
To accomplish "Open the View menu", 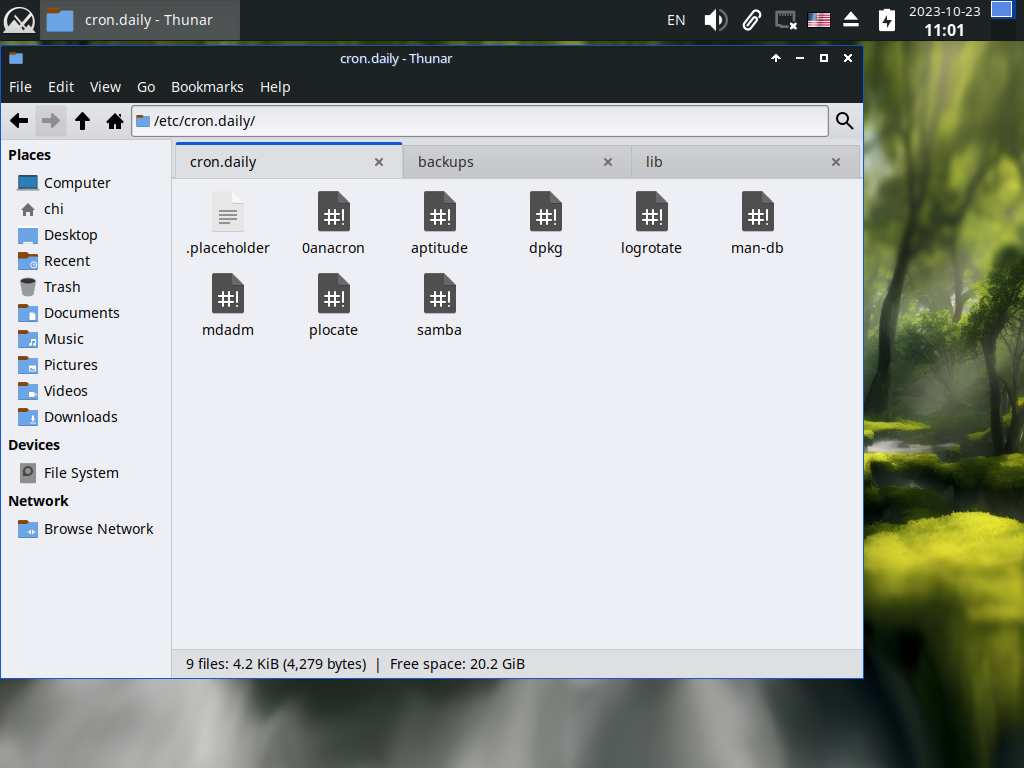I will (105, 87).
